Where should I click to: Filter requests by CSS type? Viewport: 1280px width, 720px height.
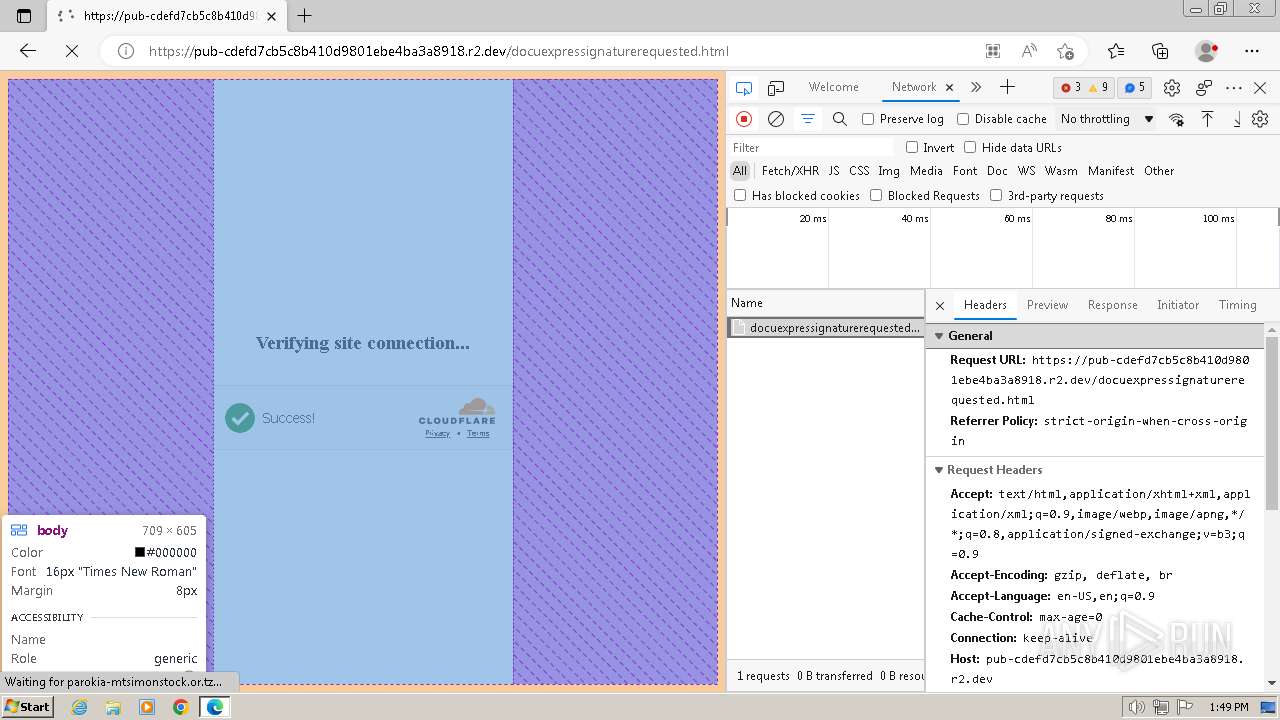coord(859,171)
